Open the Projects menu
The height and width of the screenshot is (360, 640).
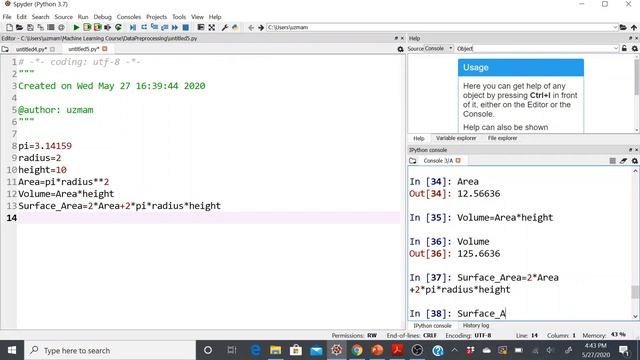click(156, 17)
